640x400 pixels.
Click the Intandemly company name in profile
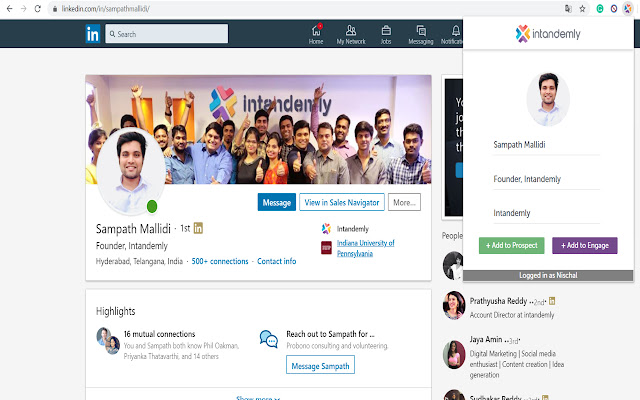pos(353,229)
